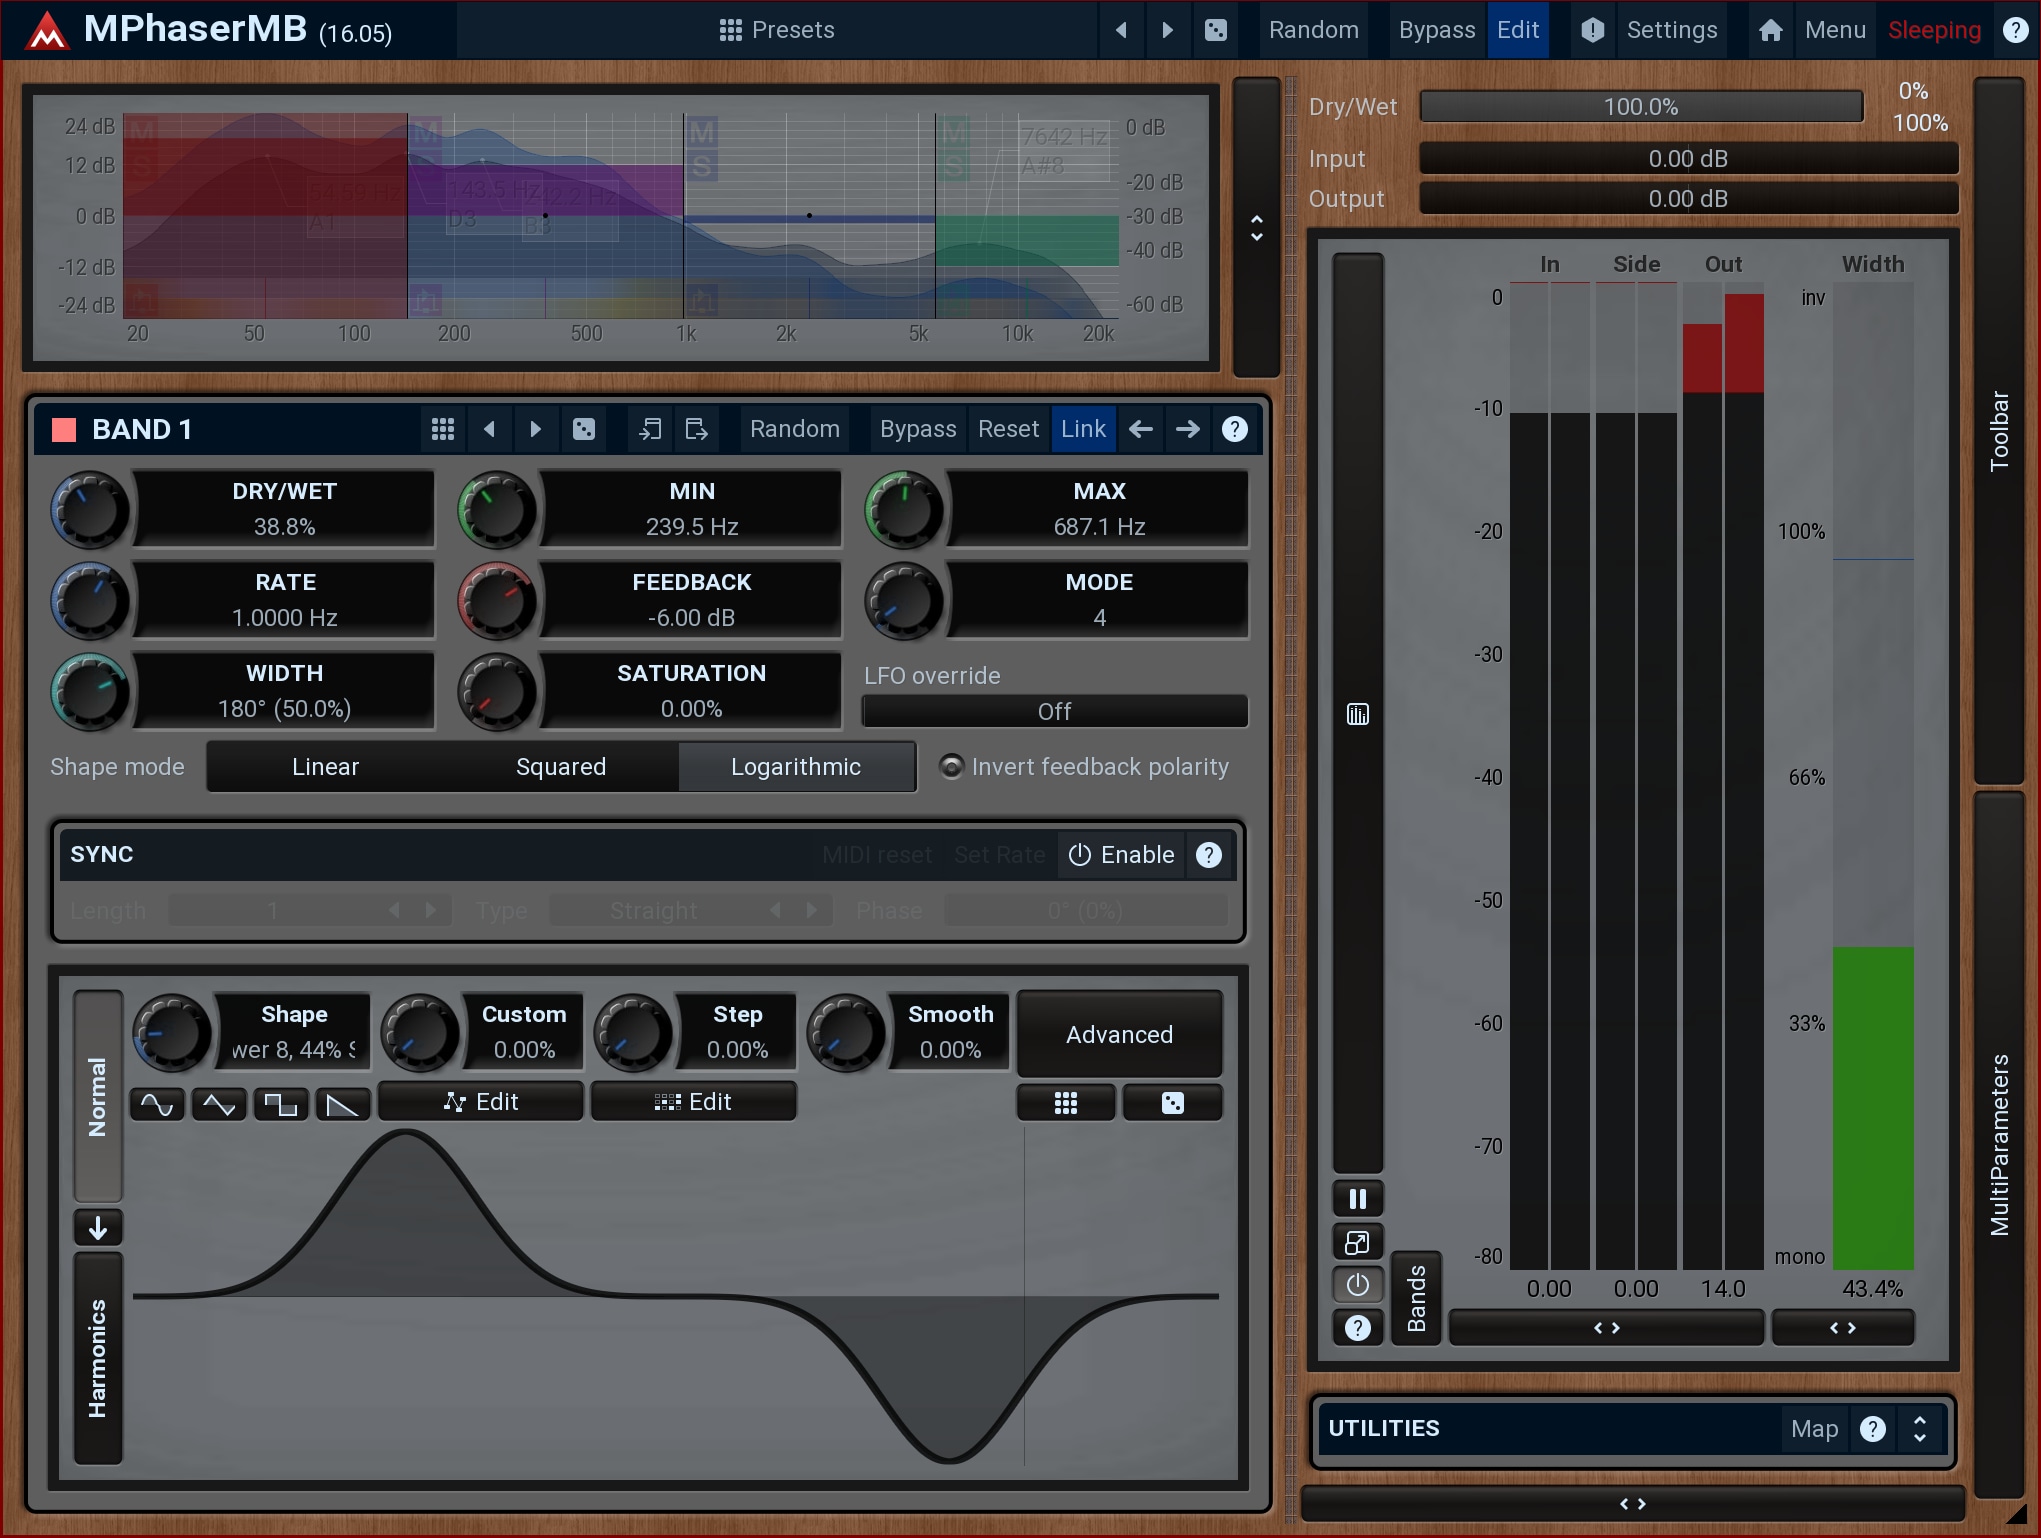Open the Presets grid in the top bar
2041x1538 pixels.
coord(776,30)
